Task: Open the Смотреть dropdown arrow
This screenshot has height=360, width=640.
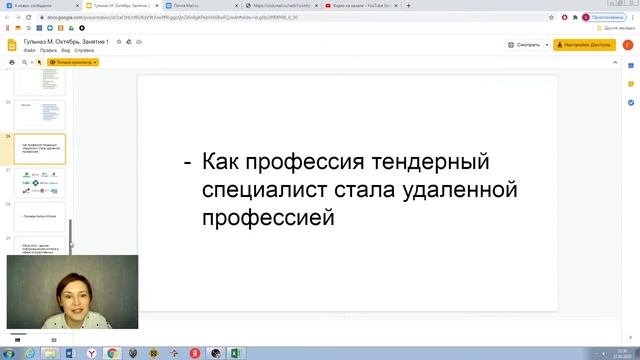Action: coord(547,45)
